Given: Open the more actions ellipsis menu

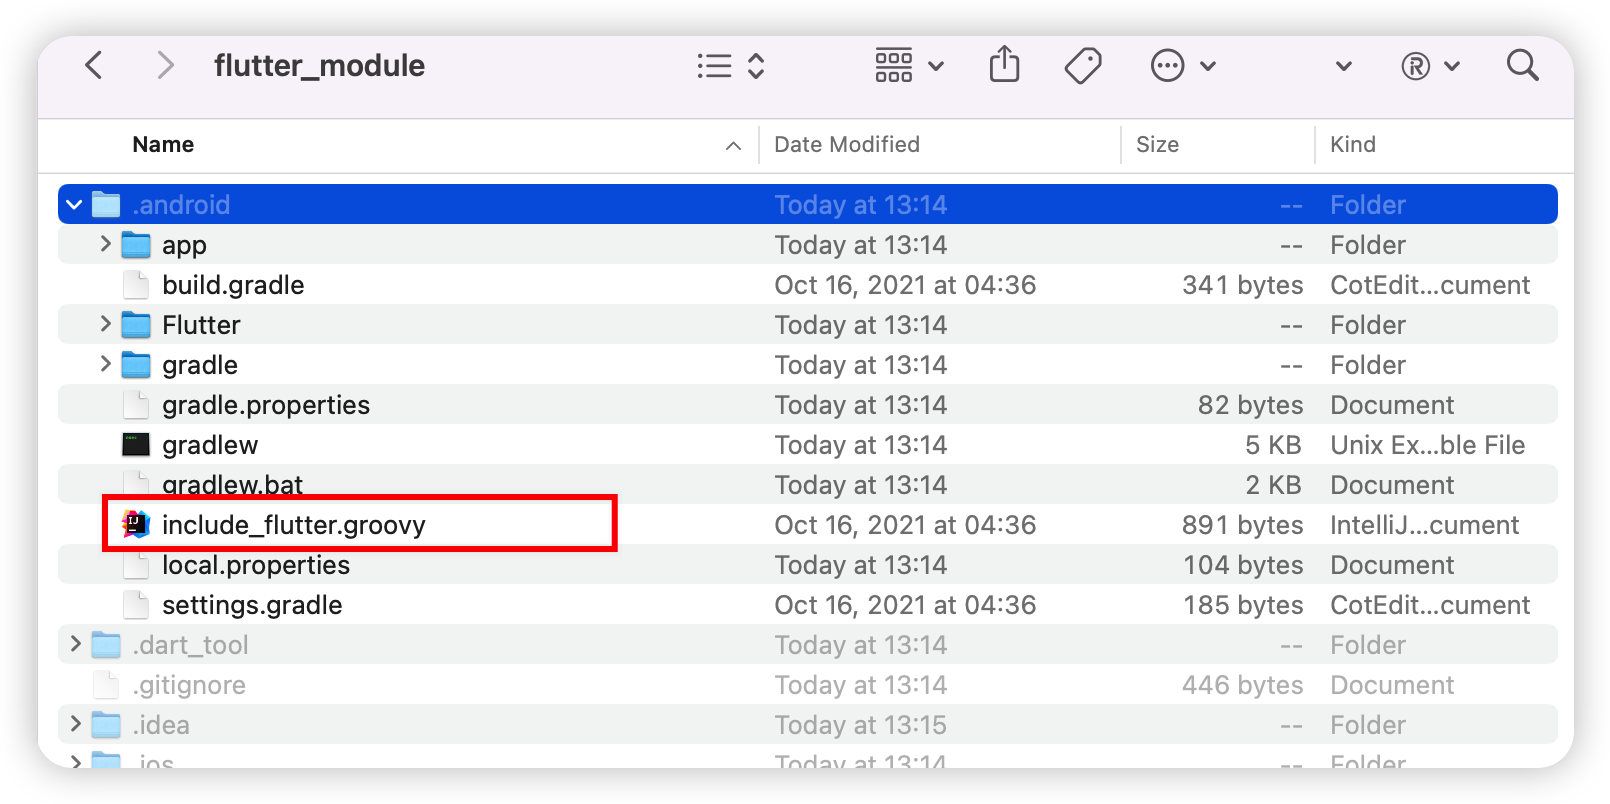Looking at the screenshot, I should click(1183, 66).
